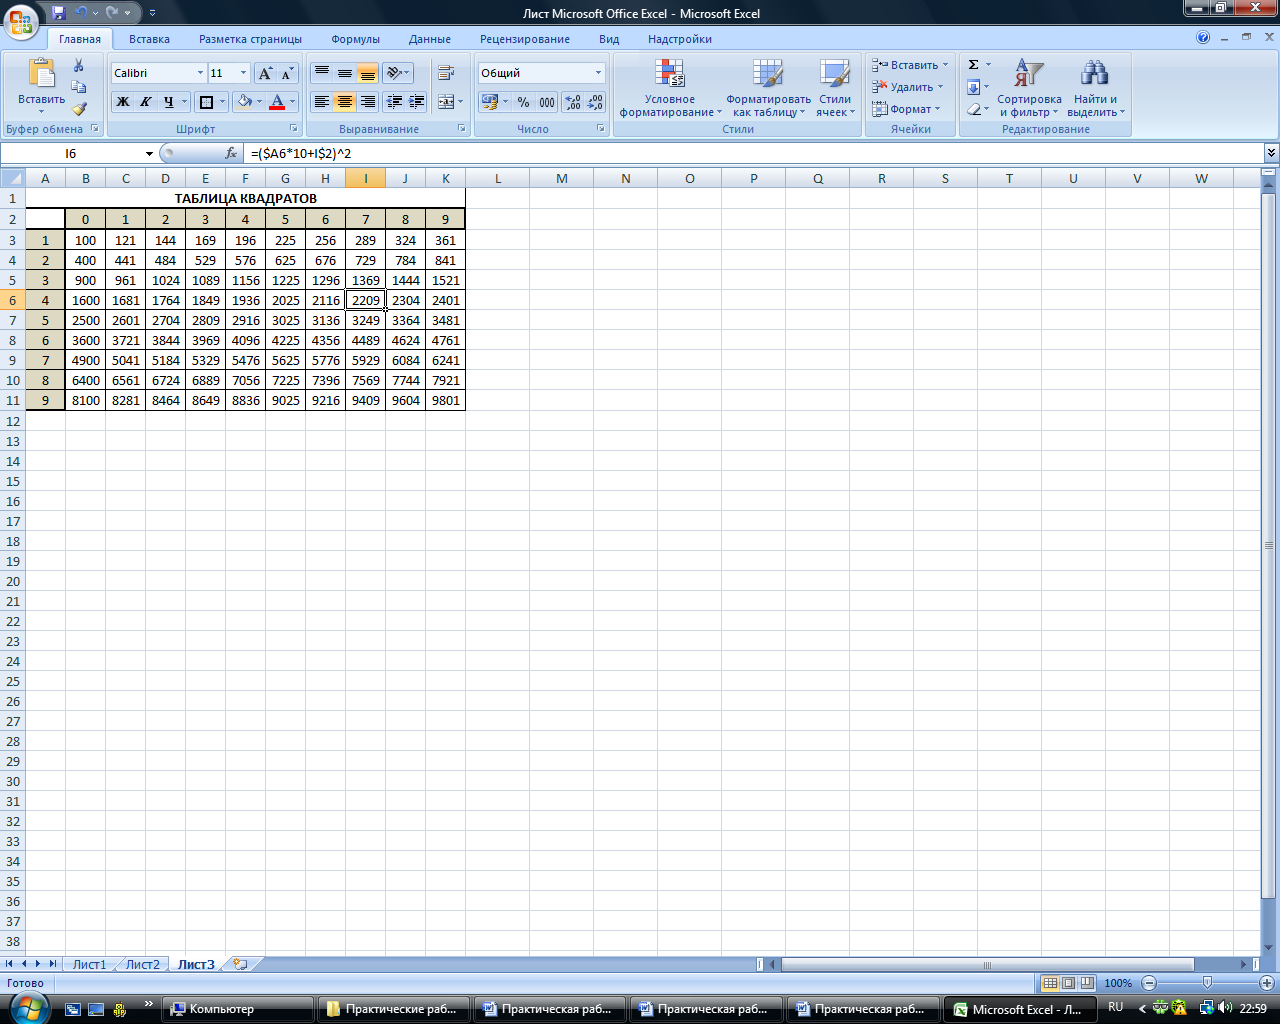The width and height of the screenshot is (1280, 1024).
Task: Decrease decimal places
Action: click(596, 102)
